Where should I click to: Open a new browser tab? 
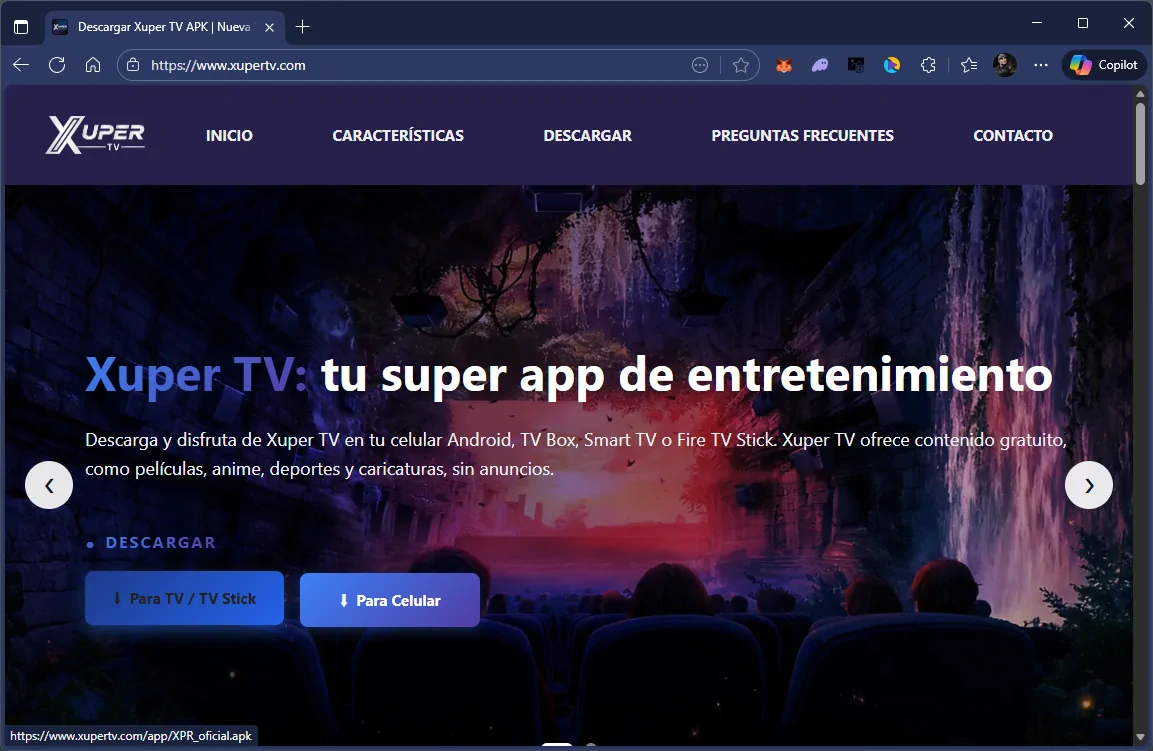[x=302, y=27]
